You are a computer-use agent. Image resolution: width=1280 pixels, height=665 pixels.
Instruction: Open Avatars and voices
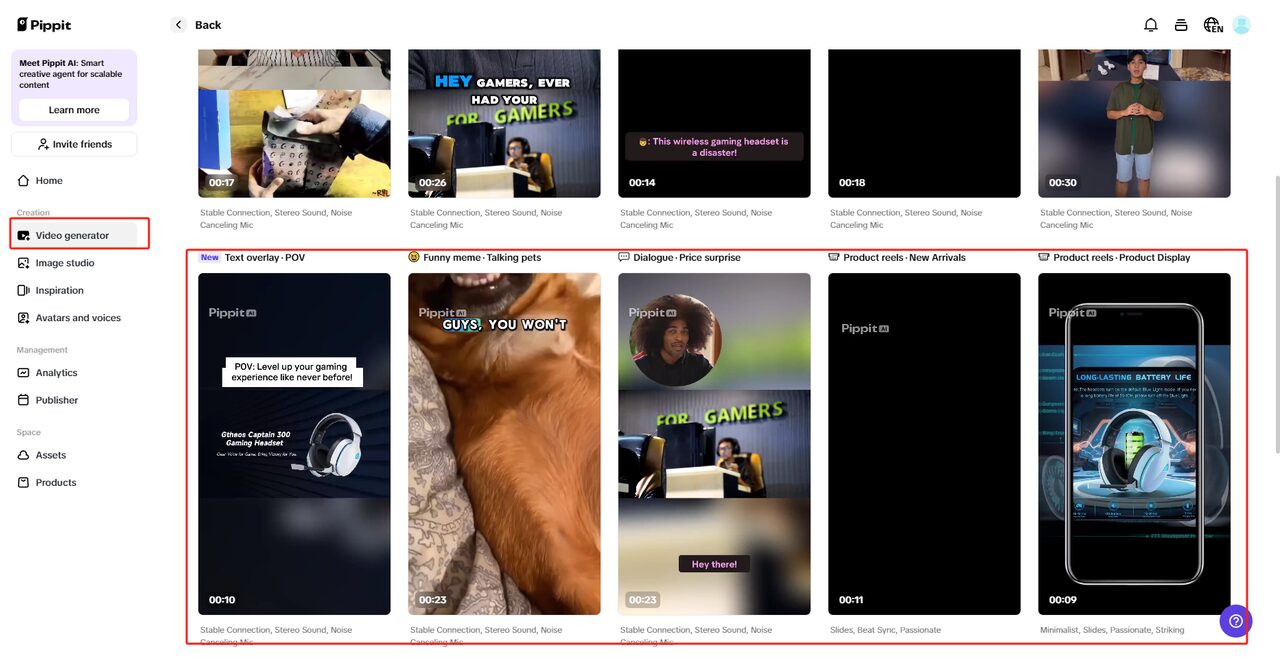tap(78, 318)
